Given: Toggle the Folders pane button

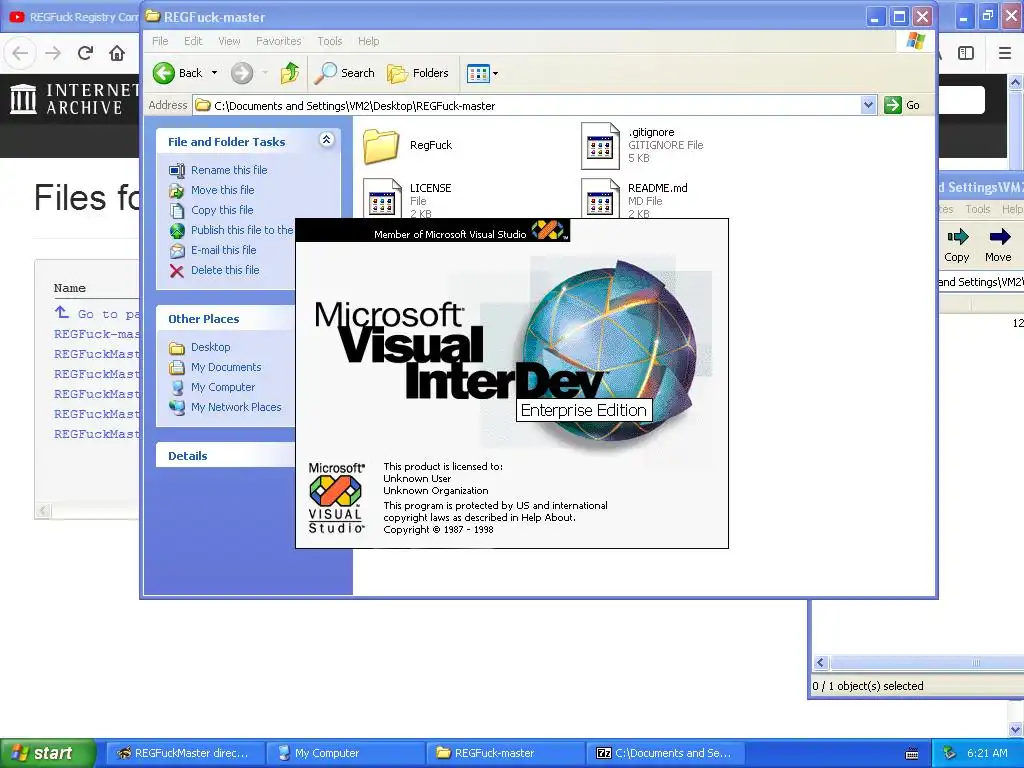Looking at the screenshot, I should tap(418, 73).
